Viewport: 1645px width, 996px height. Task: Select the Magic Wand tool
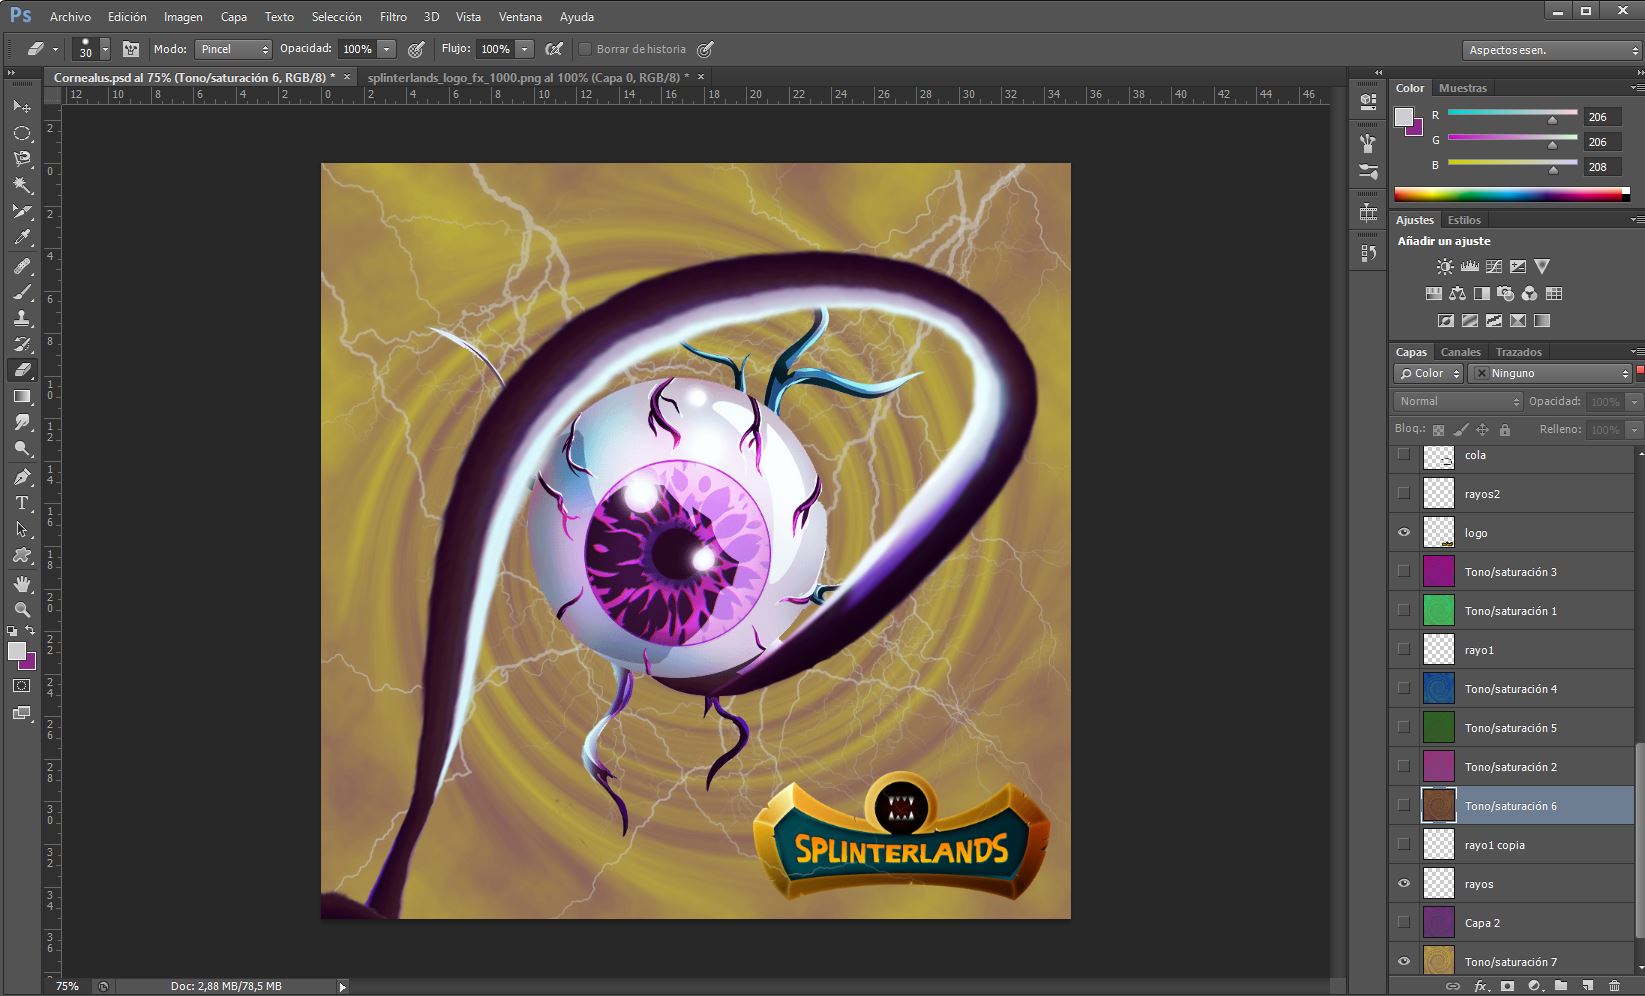tap(21, 185)
